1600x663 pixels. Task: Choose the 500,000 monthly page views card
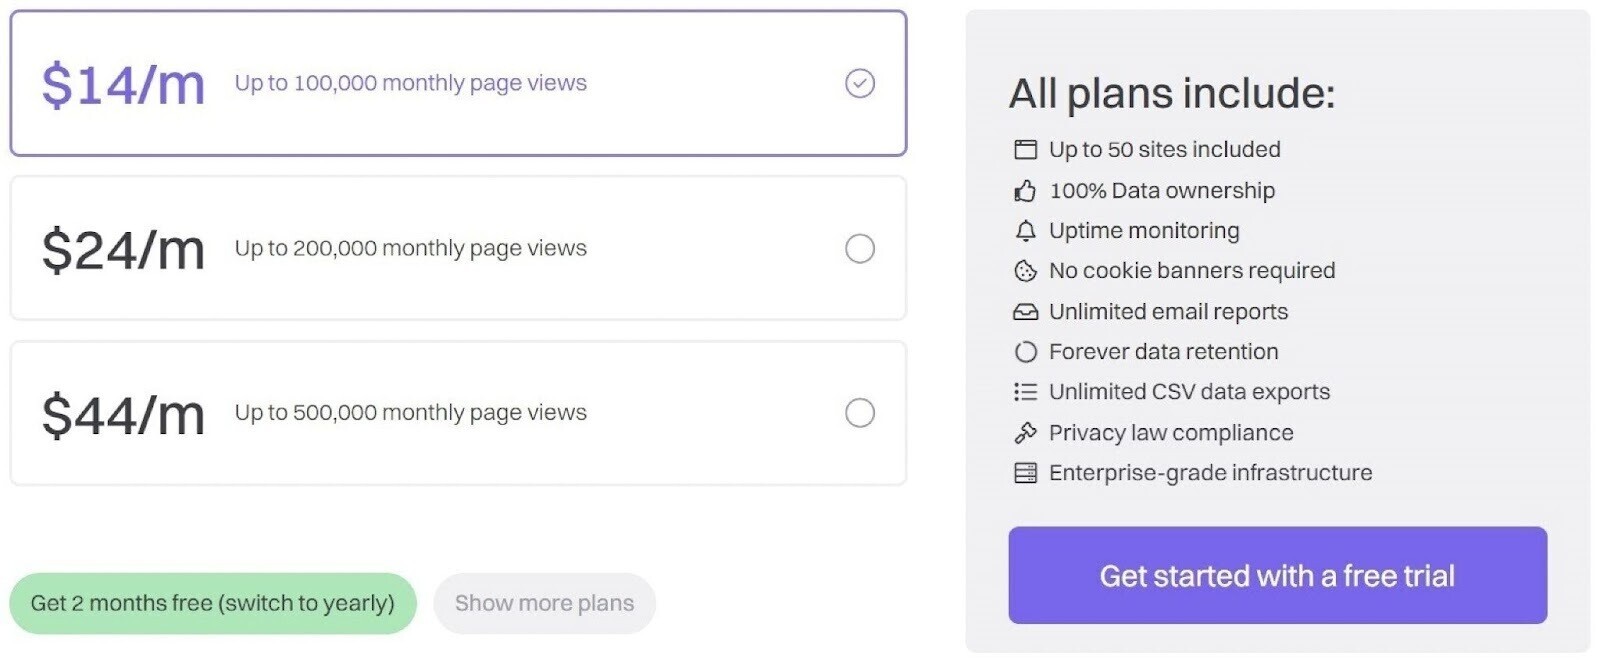(458, 413)
